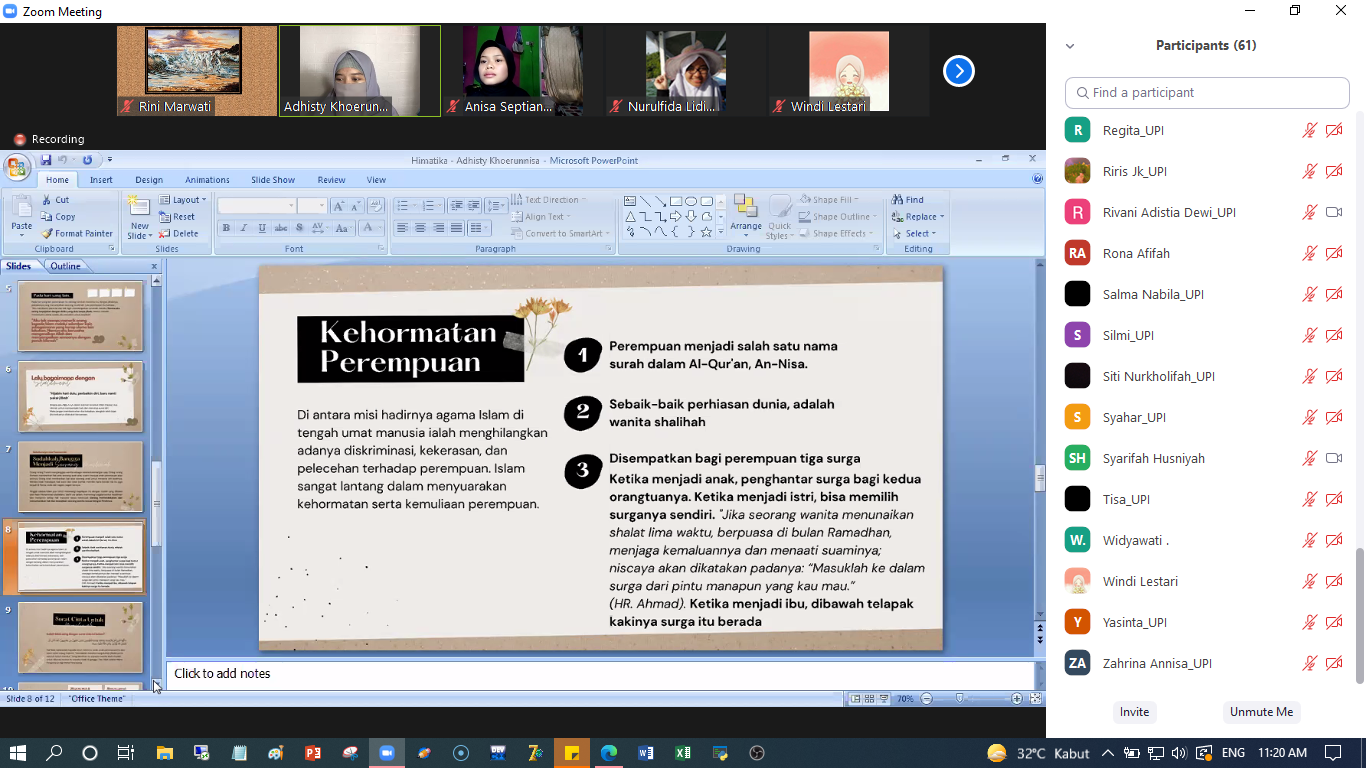Click the blue next-videos arrow in Zoom
Screen dimensions: 1366x768
click(958, 71)
